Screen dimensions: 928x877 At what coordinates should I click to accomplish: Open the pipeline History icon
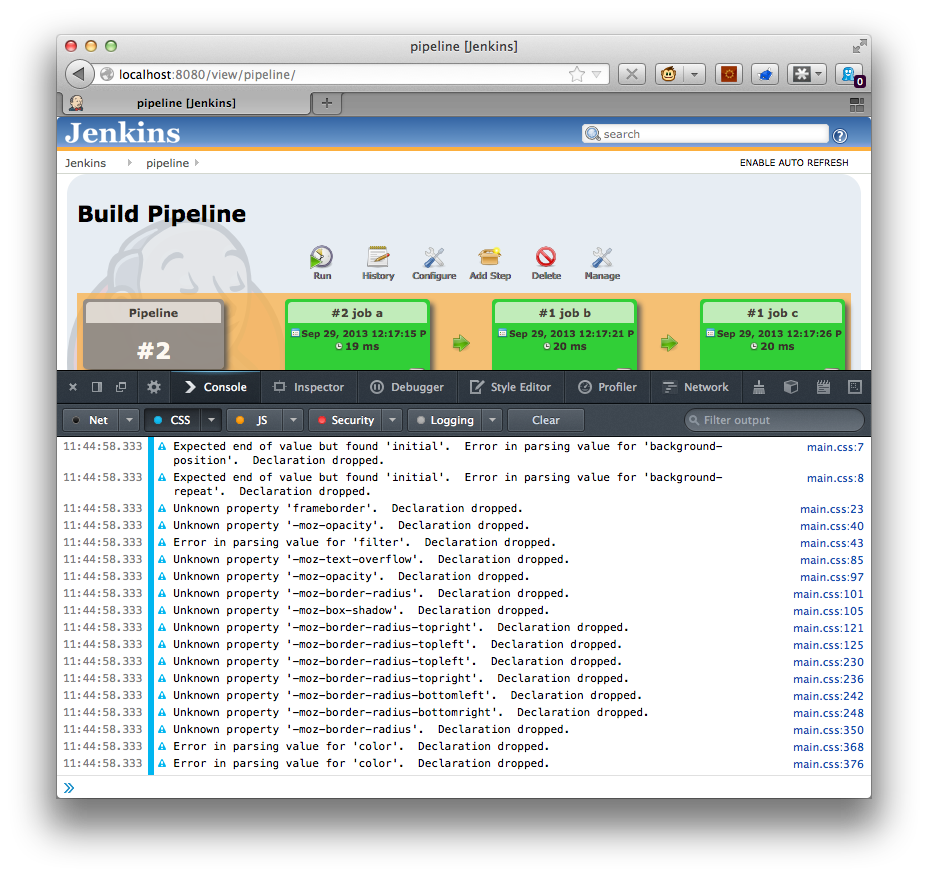point(378,257)
